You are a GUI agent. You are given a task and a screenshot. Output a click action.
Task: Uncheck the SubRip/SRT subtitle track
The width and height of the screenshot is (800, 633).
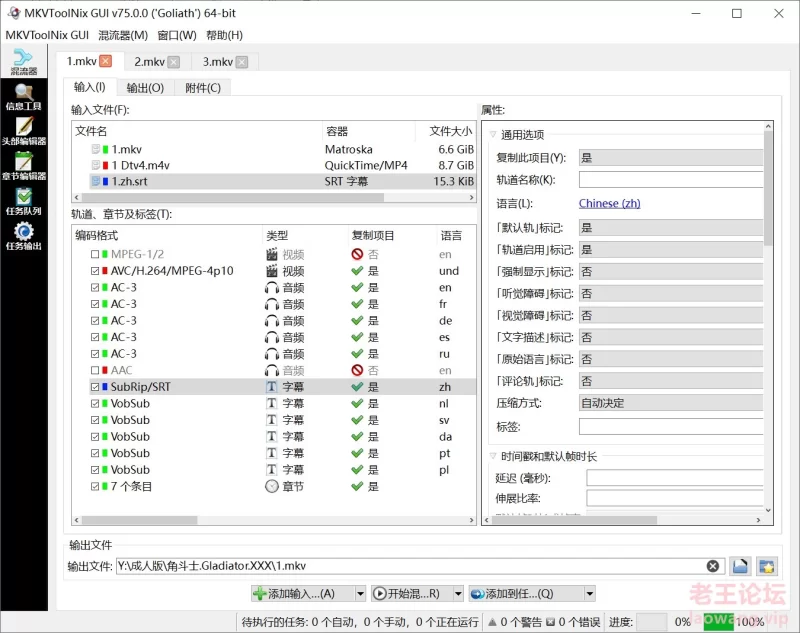click(x=95, y=387)
